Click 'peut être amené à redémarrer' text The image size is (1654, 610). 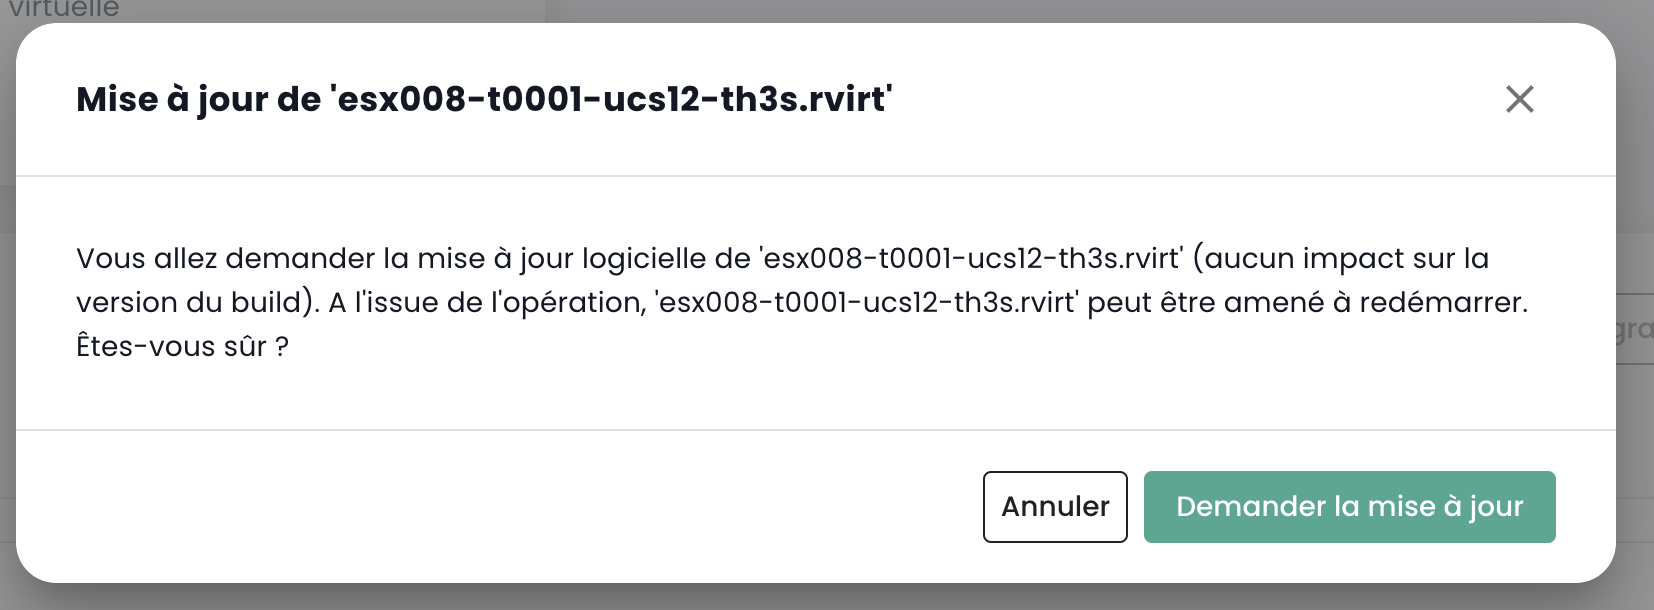(x=1307, y=302)
